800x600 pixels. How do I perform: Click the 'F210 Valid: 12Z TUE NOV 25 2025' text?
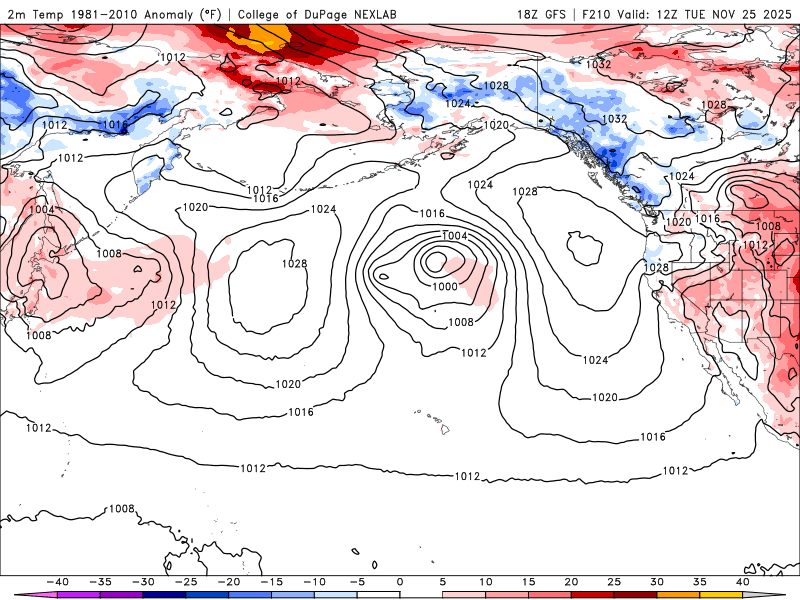687,14
